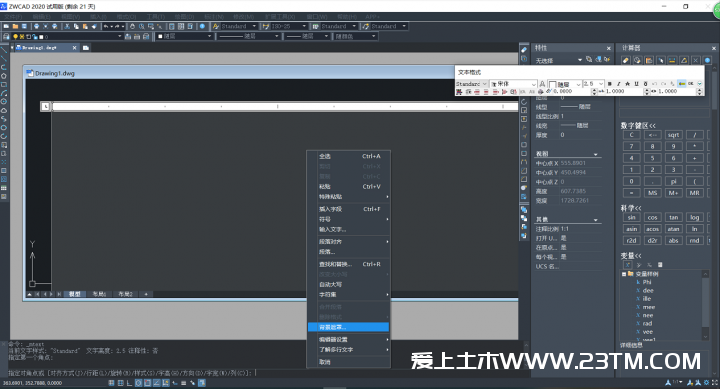Choose 背景遮罩 in context menu
Viewport: 720px width, 389px height.
[x=349, y=327]
